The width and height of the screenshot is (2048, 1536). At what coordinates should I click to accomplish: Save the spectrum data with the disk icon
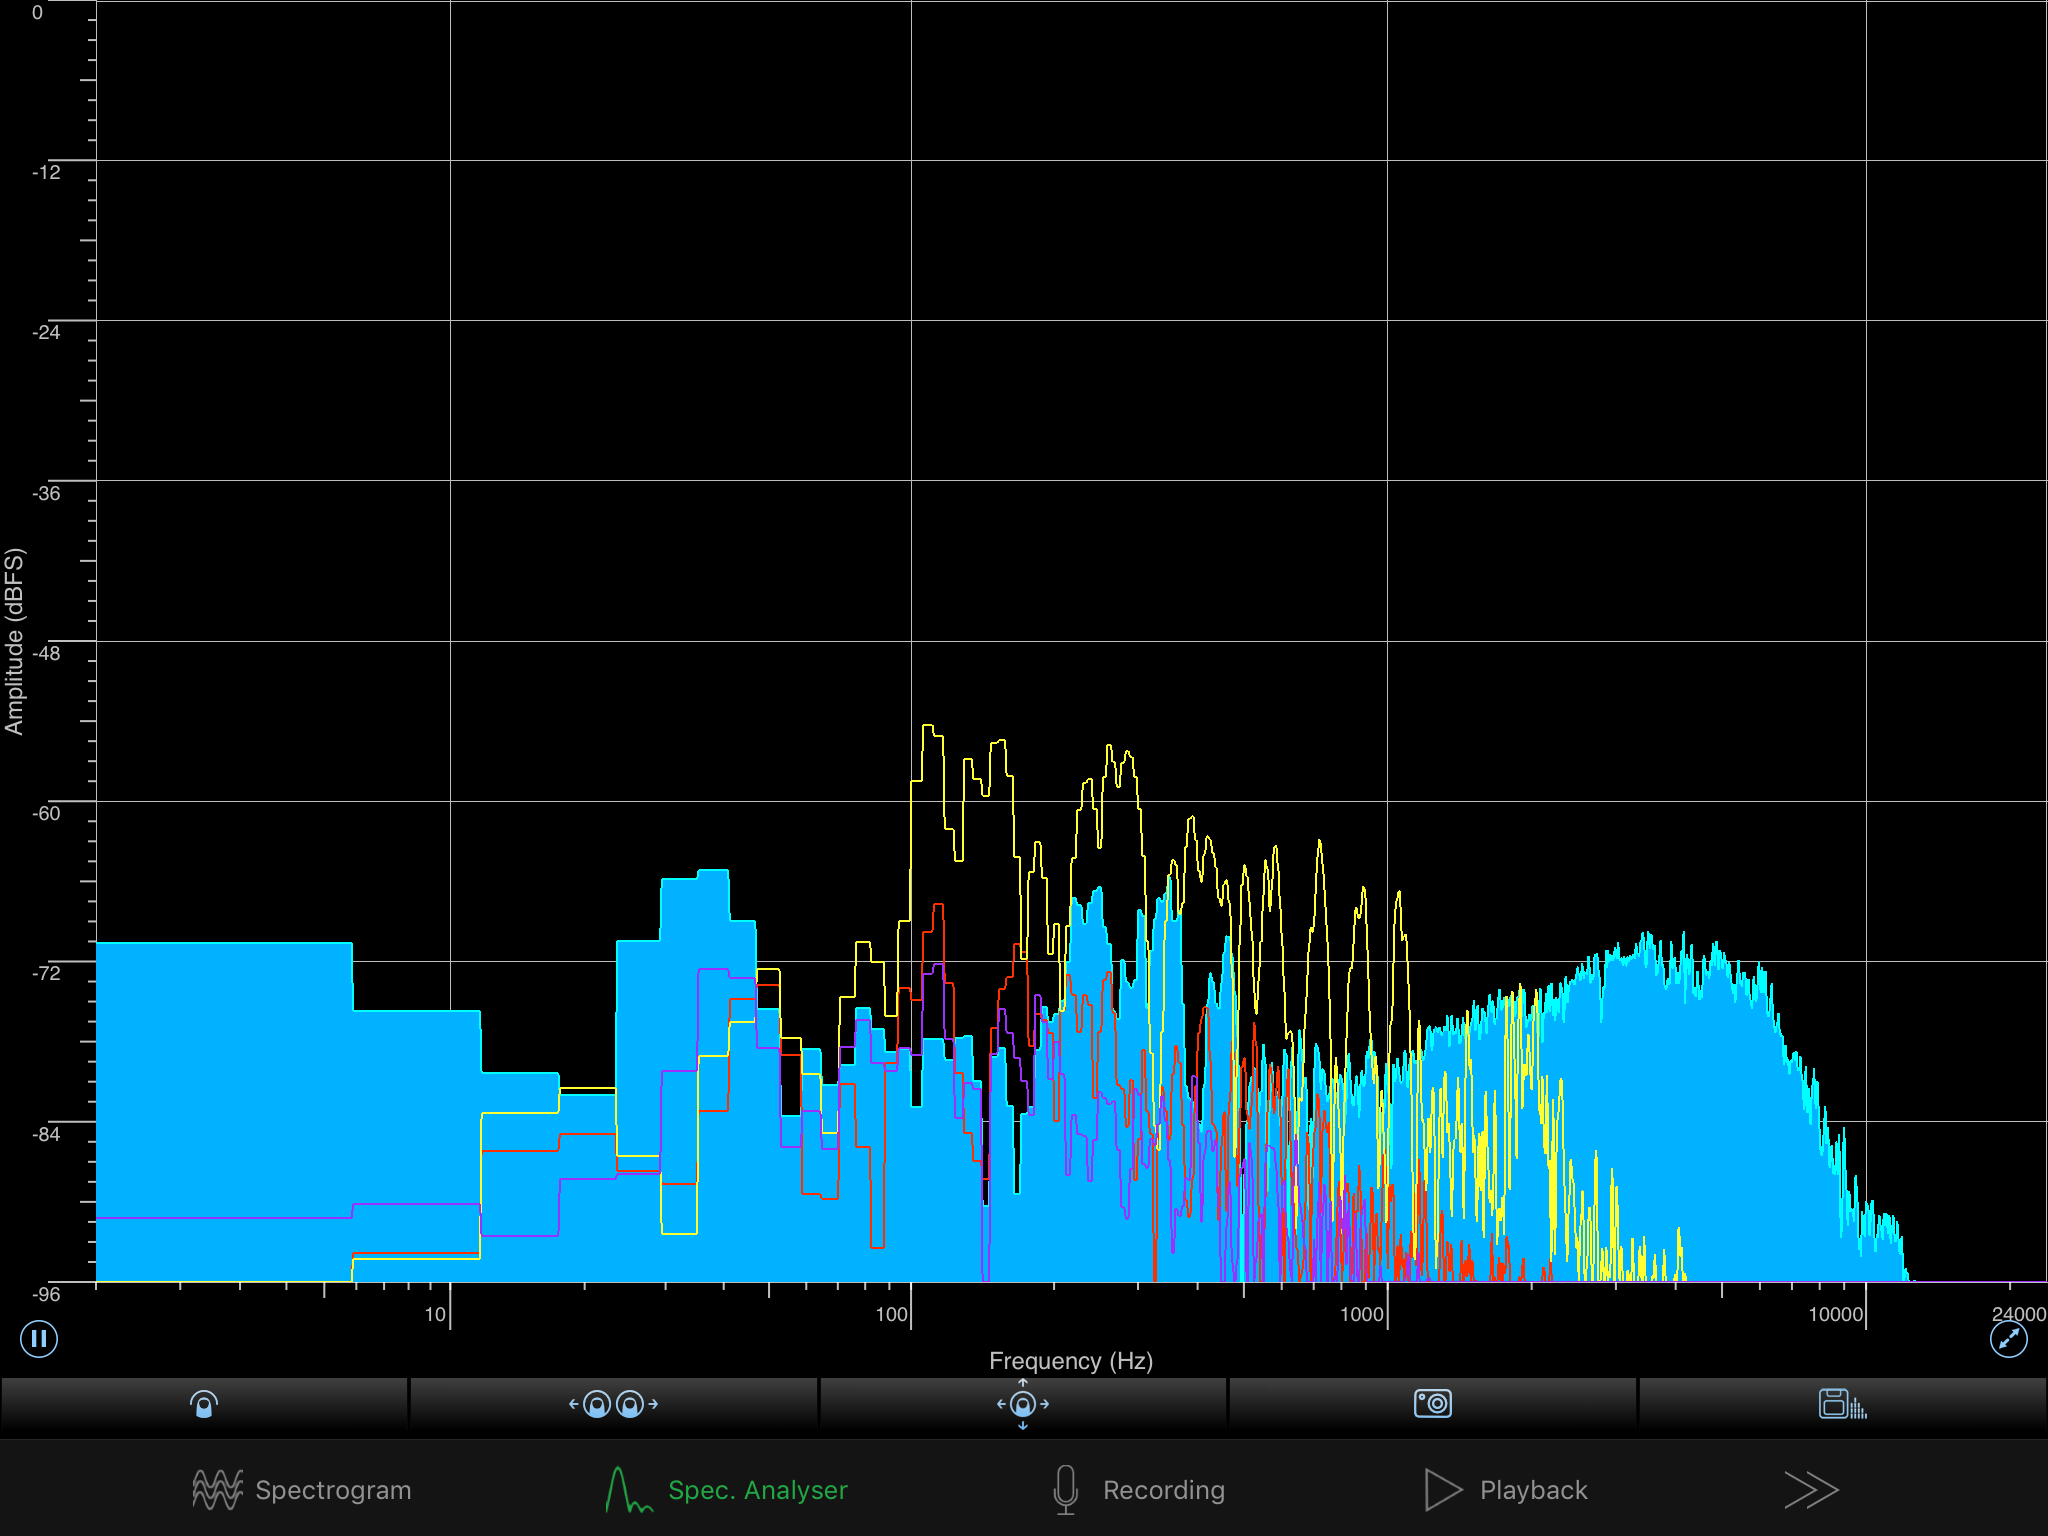[1841, 1404]
